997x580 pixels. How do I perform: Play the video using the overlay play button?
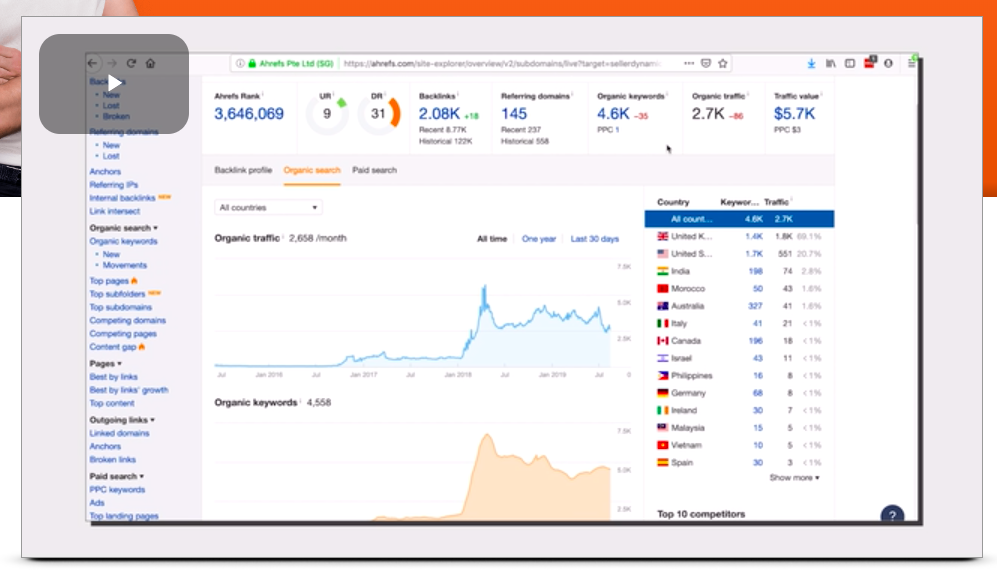coord(114,83)
